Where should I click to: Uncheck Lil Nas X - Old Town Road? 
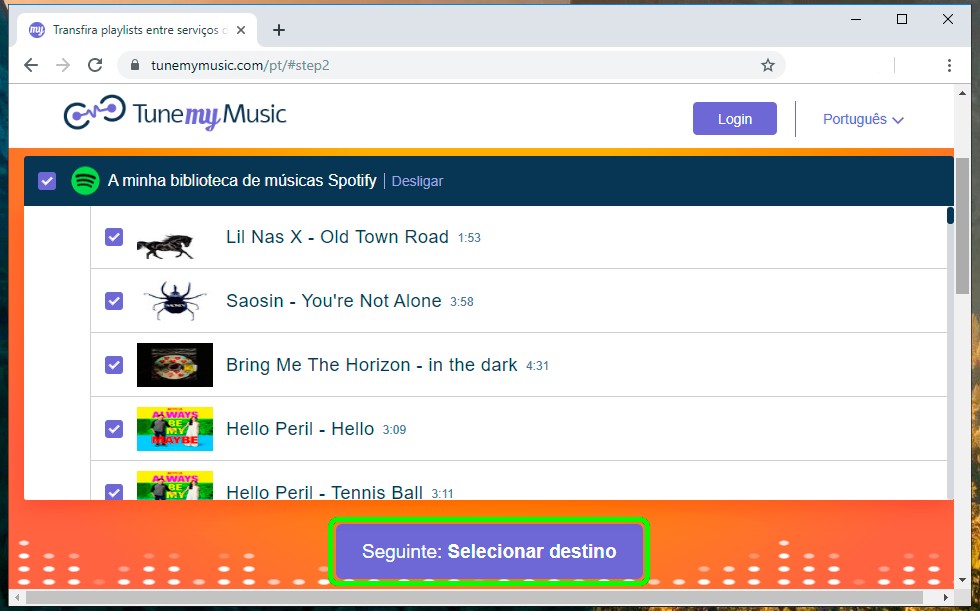114,237
